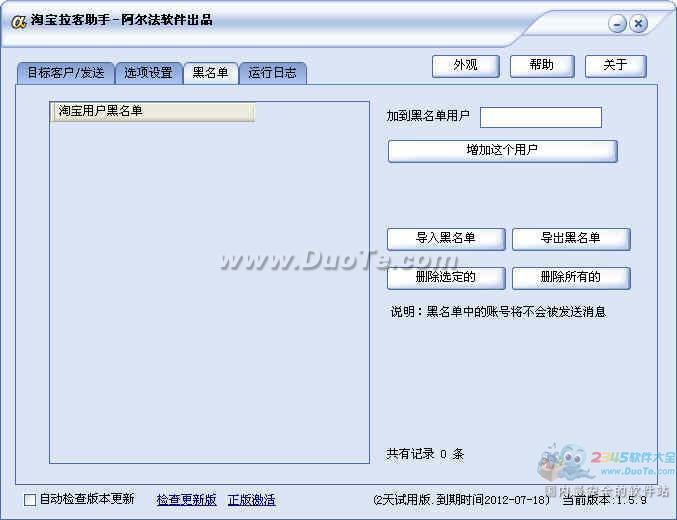
Task: Open the 正版激活 link
Action: tap(251, 500)
